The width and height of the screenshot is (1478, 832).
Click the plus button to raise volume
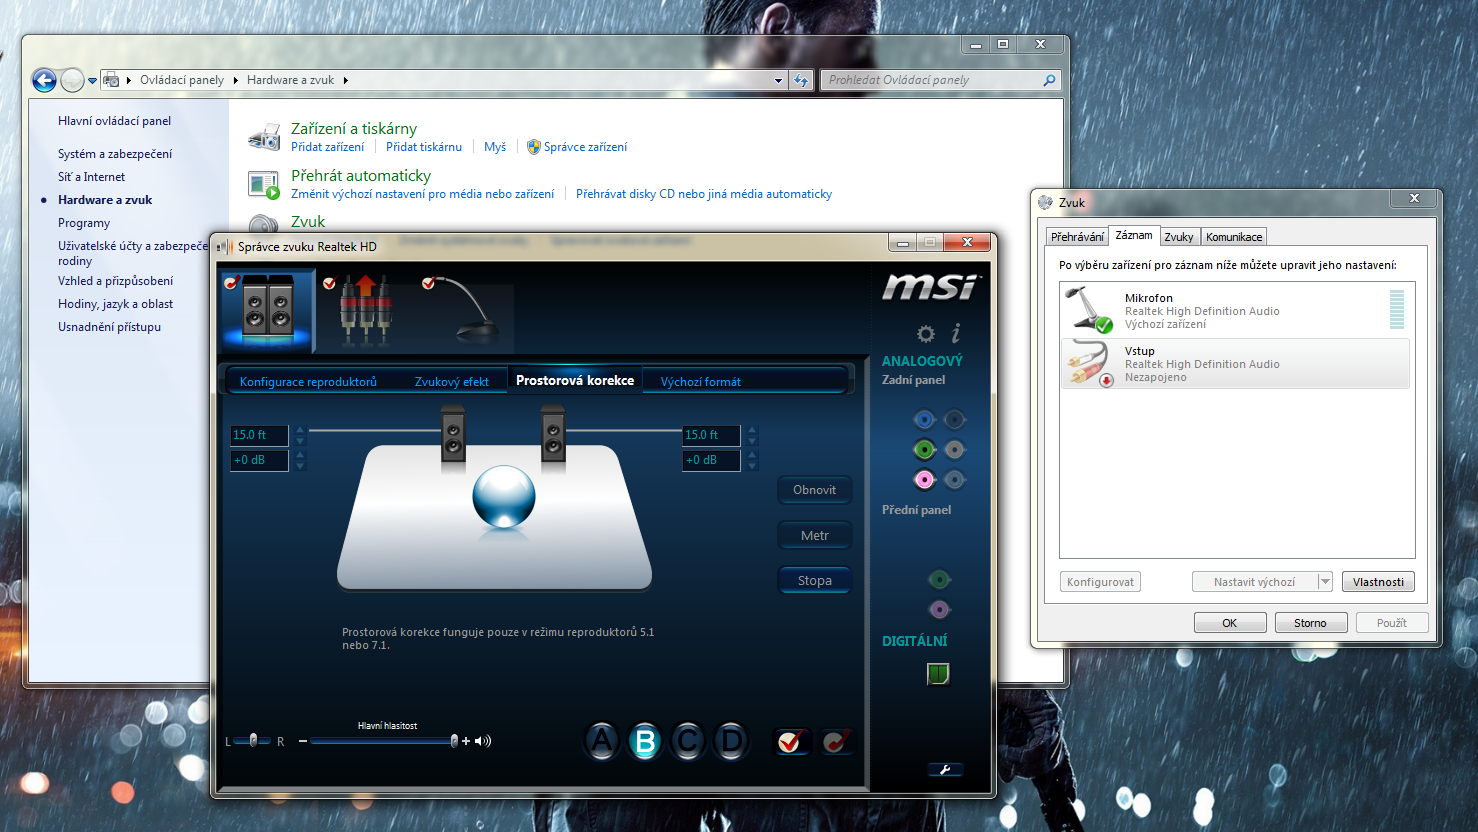click(x=466, y=741)
